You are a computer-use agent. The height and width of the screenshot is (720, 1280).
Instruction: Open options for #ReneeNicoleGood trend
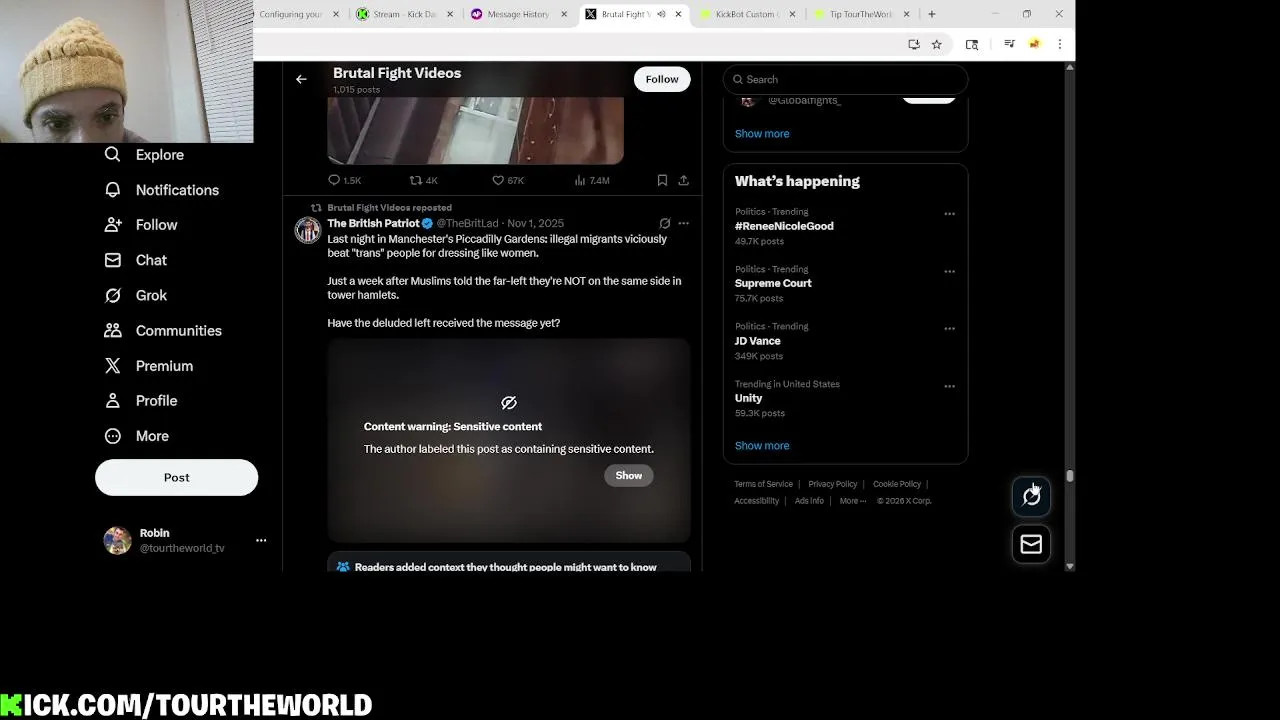pyautogui.click(x=949, y=214)
